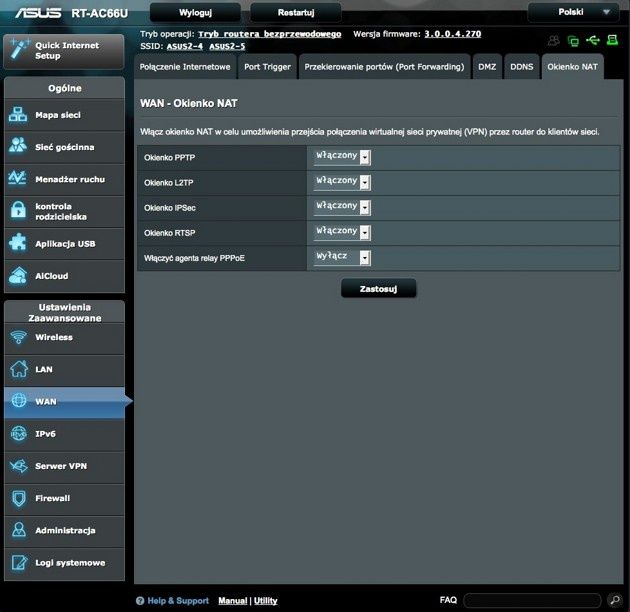This screenshot has width=630, height=612.
Task: Open kontrola rodzicielska page
Action: (64, 212)
